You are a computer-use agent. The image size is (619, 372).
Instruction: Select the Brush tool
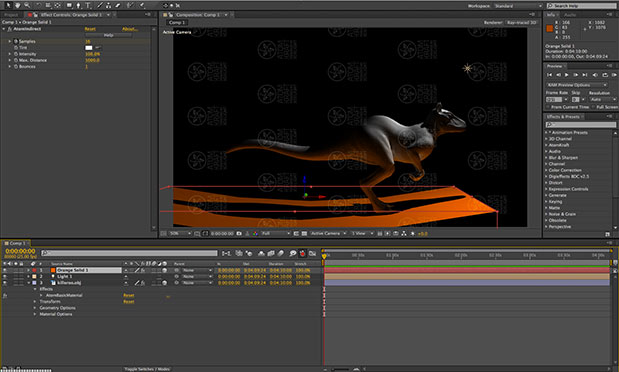click(x=99, y=5)
